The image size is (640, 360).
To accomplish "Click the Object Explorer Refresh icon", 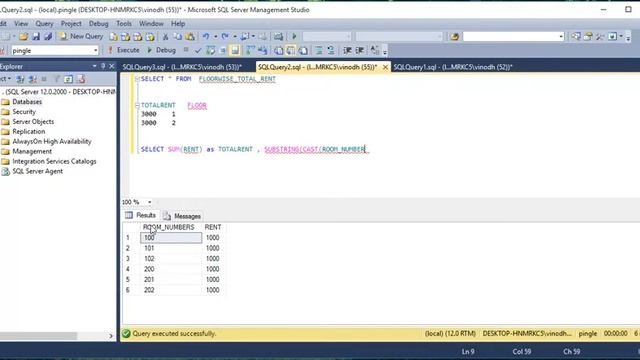I will pyautogui.click(x=69, y=79).
